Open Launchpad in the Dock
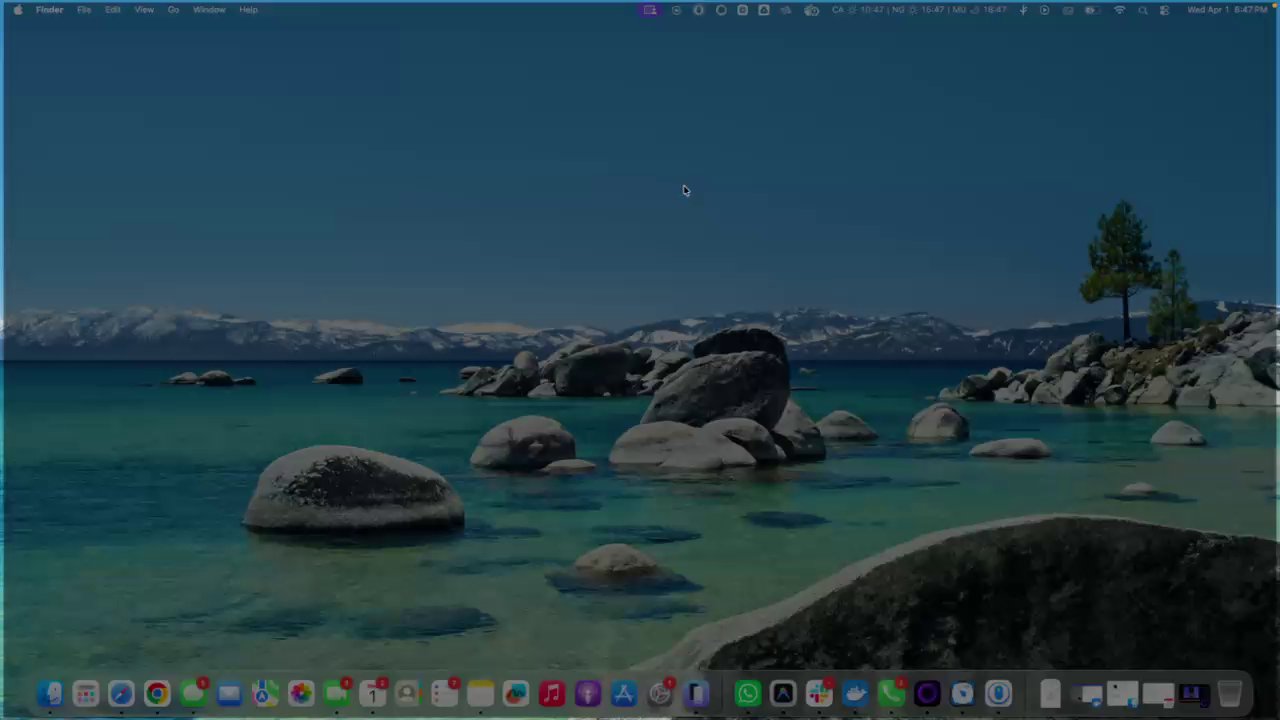 (x=86, y=694)
